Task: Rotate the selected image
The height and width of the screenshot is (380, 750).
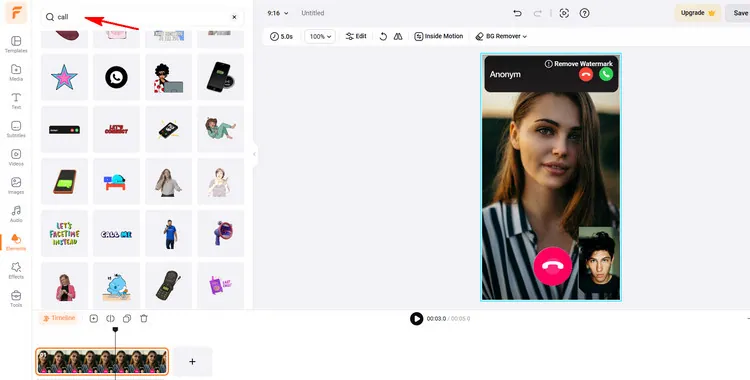Action: coord(383,36)
